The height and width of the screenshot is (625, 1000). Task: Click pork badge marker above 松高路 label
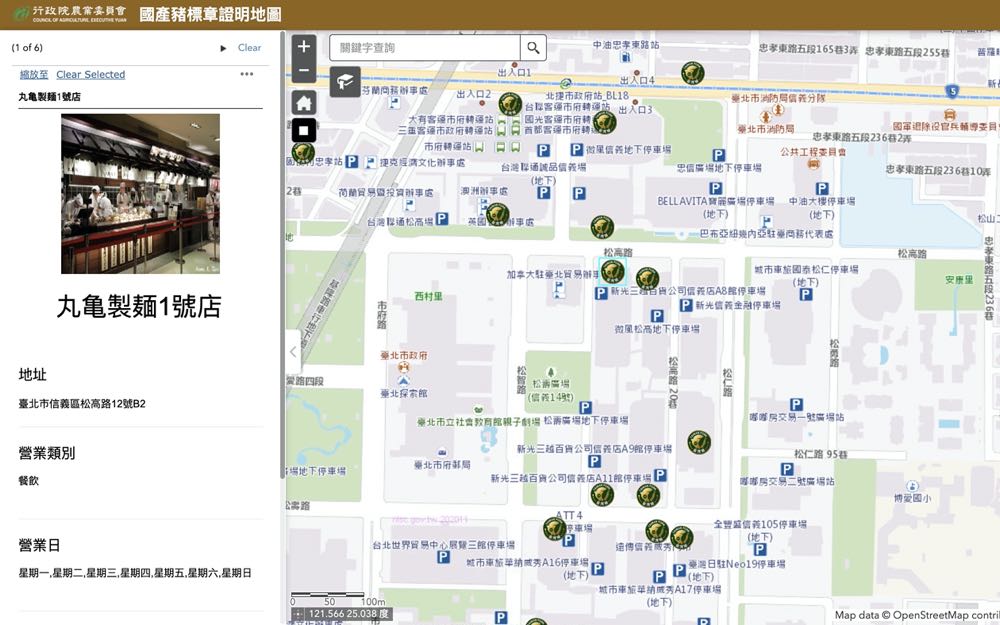click(602, 227)
